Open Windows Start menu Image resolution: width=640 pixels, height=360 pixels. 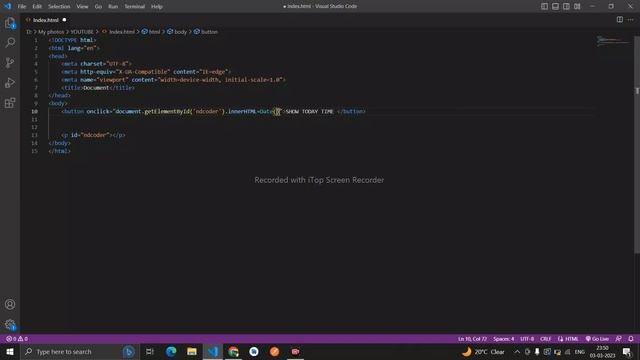coord(10,351)
